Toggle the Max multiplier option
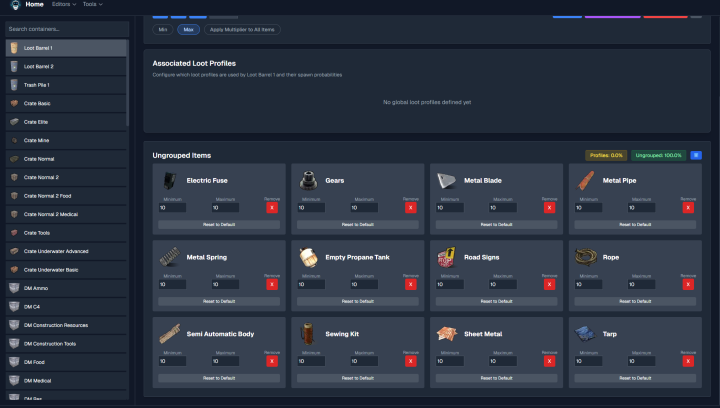Image resolution: width=720 pixels, height=408 pixels. point(188,29)
